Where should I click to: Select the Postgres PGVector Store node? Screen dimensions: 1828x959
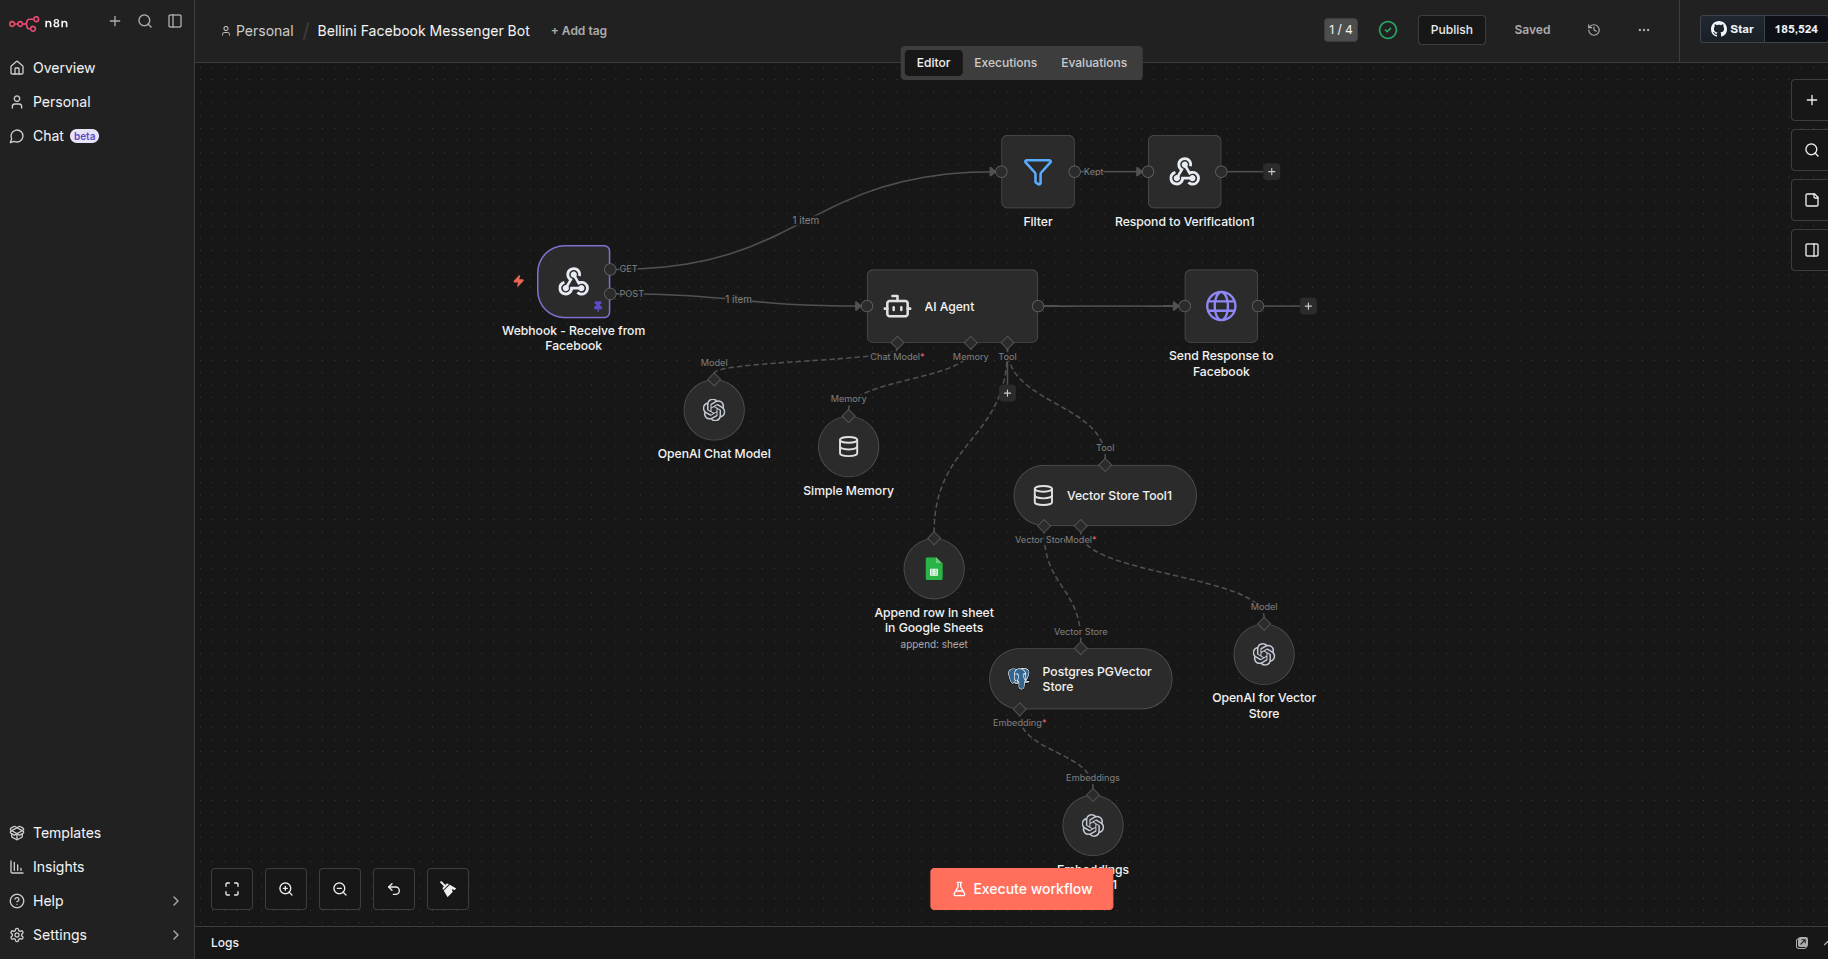tap(1080, 679)
